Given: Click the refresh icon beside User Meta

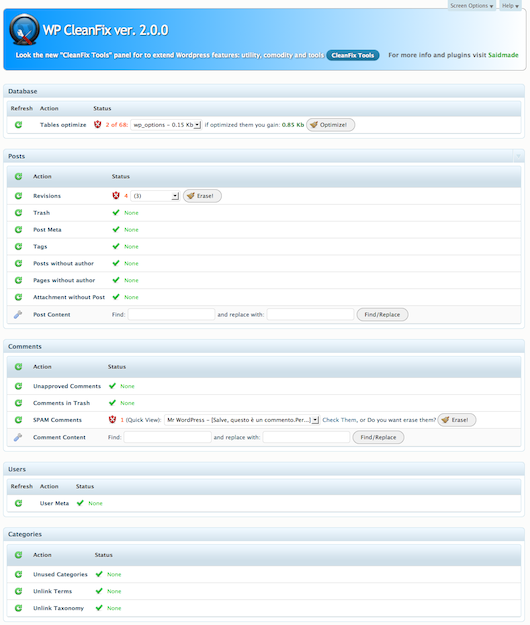Looking at the screenshot, I should pos(18,503).
